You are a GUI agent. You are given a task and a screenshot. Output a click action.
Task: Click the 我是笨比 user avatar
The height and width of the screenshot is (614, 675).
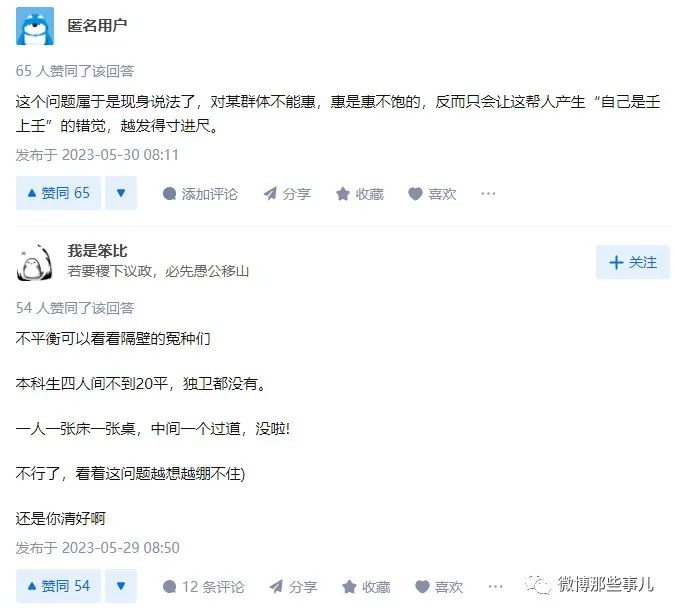[x=35, y=262]
